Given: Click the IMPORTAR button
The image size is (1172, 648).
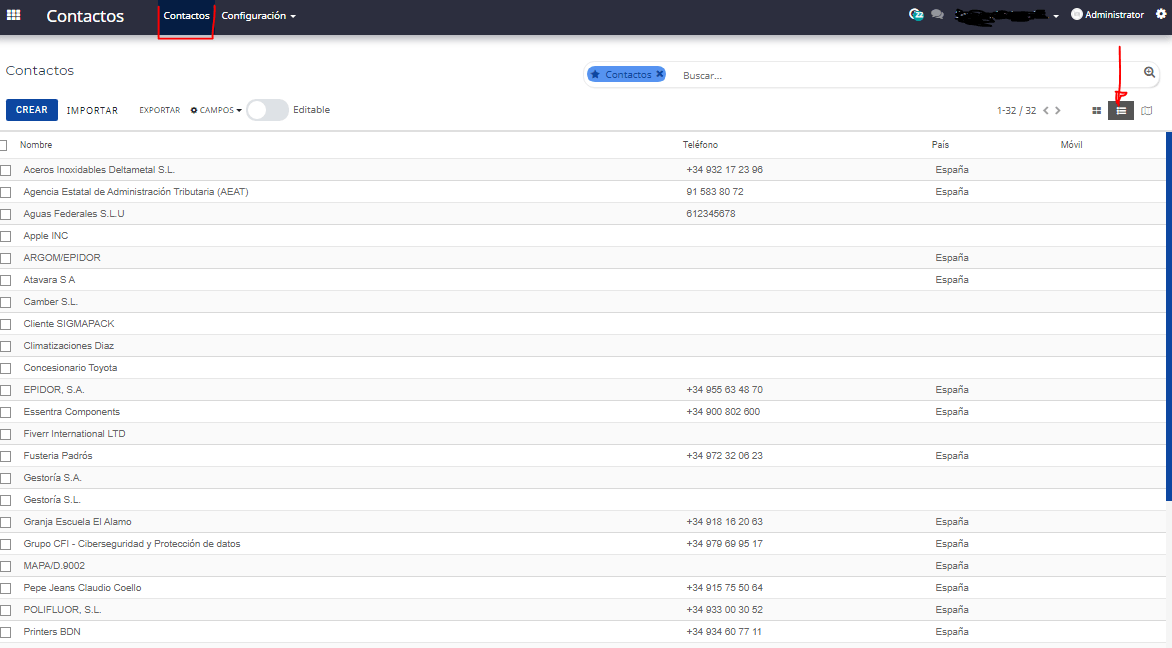Looking at the screenshot, I should click(x=92, y=110).
